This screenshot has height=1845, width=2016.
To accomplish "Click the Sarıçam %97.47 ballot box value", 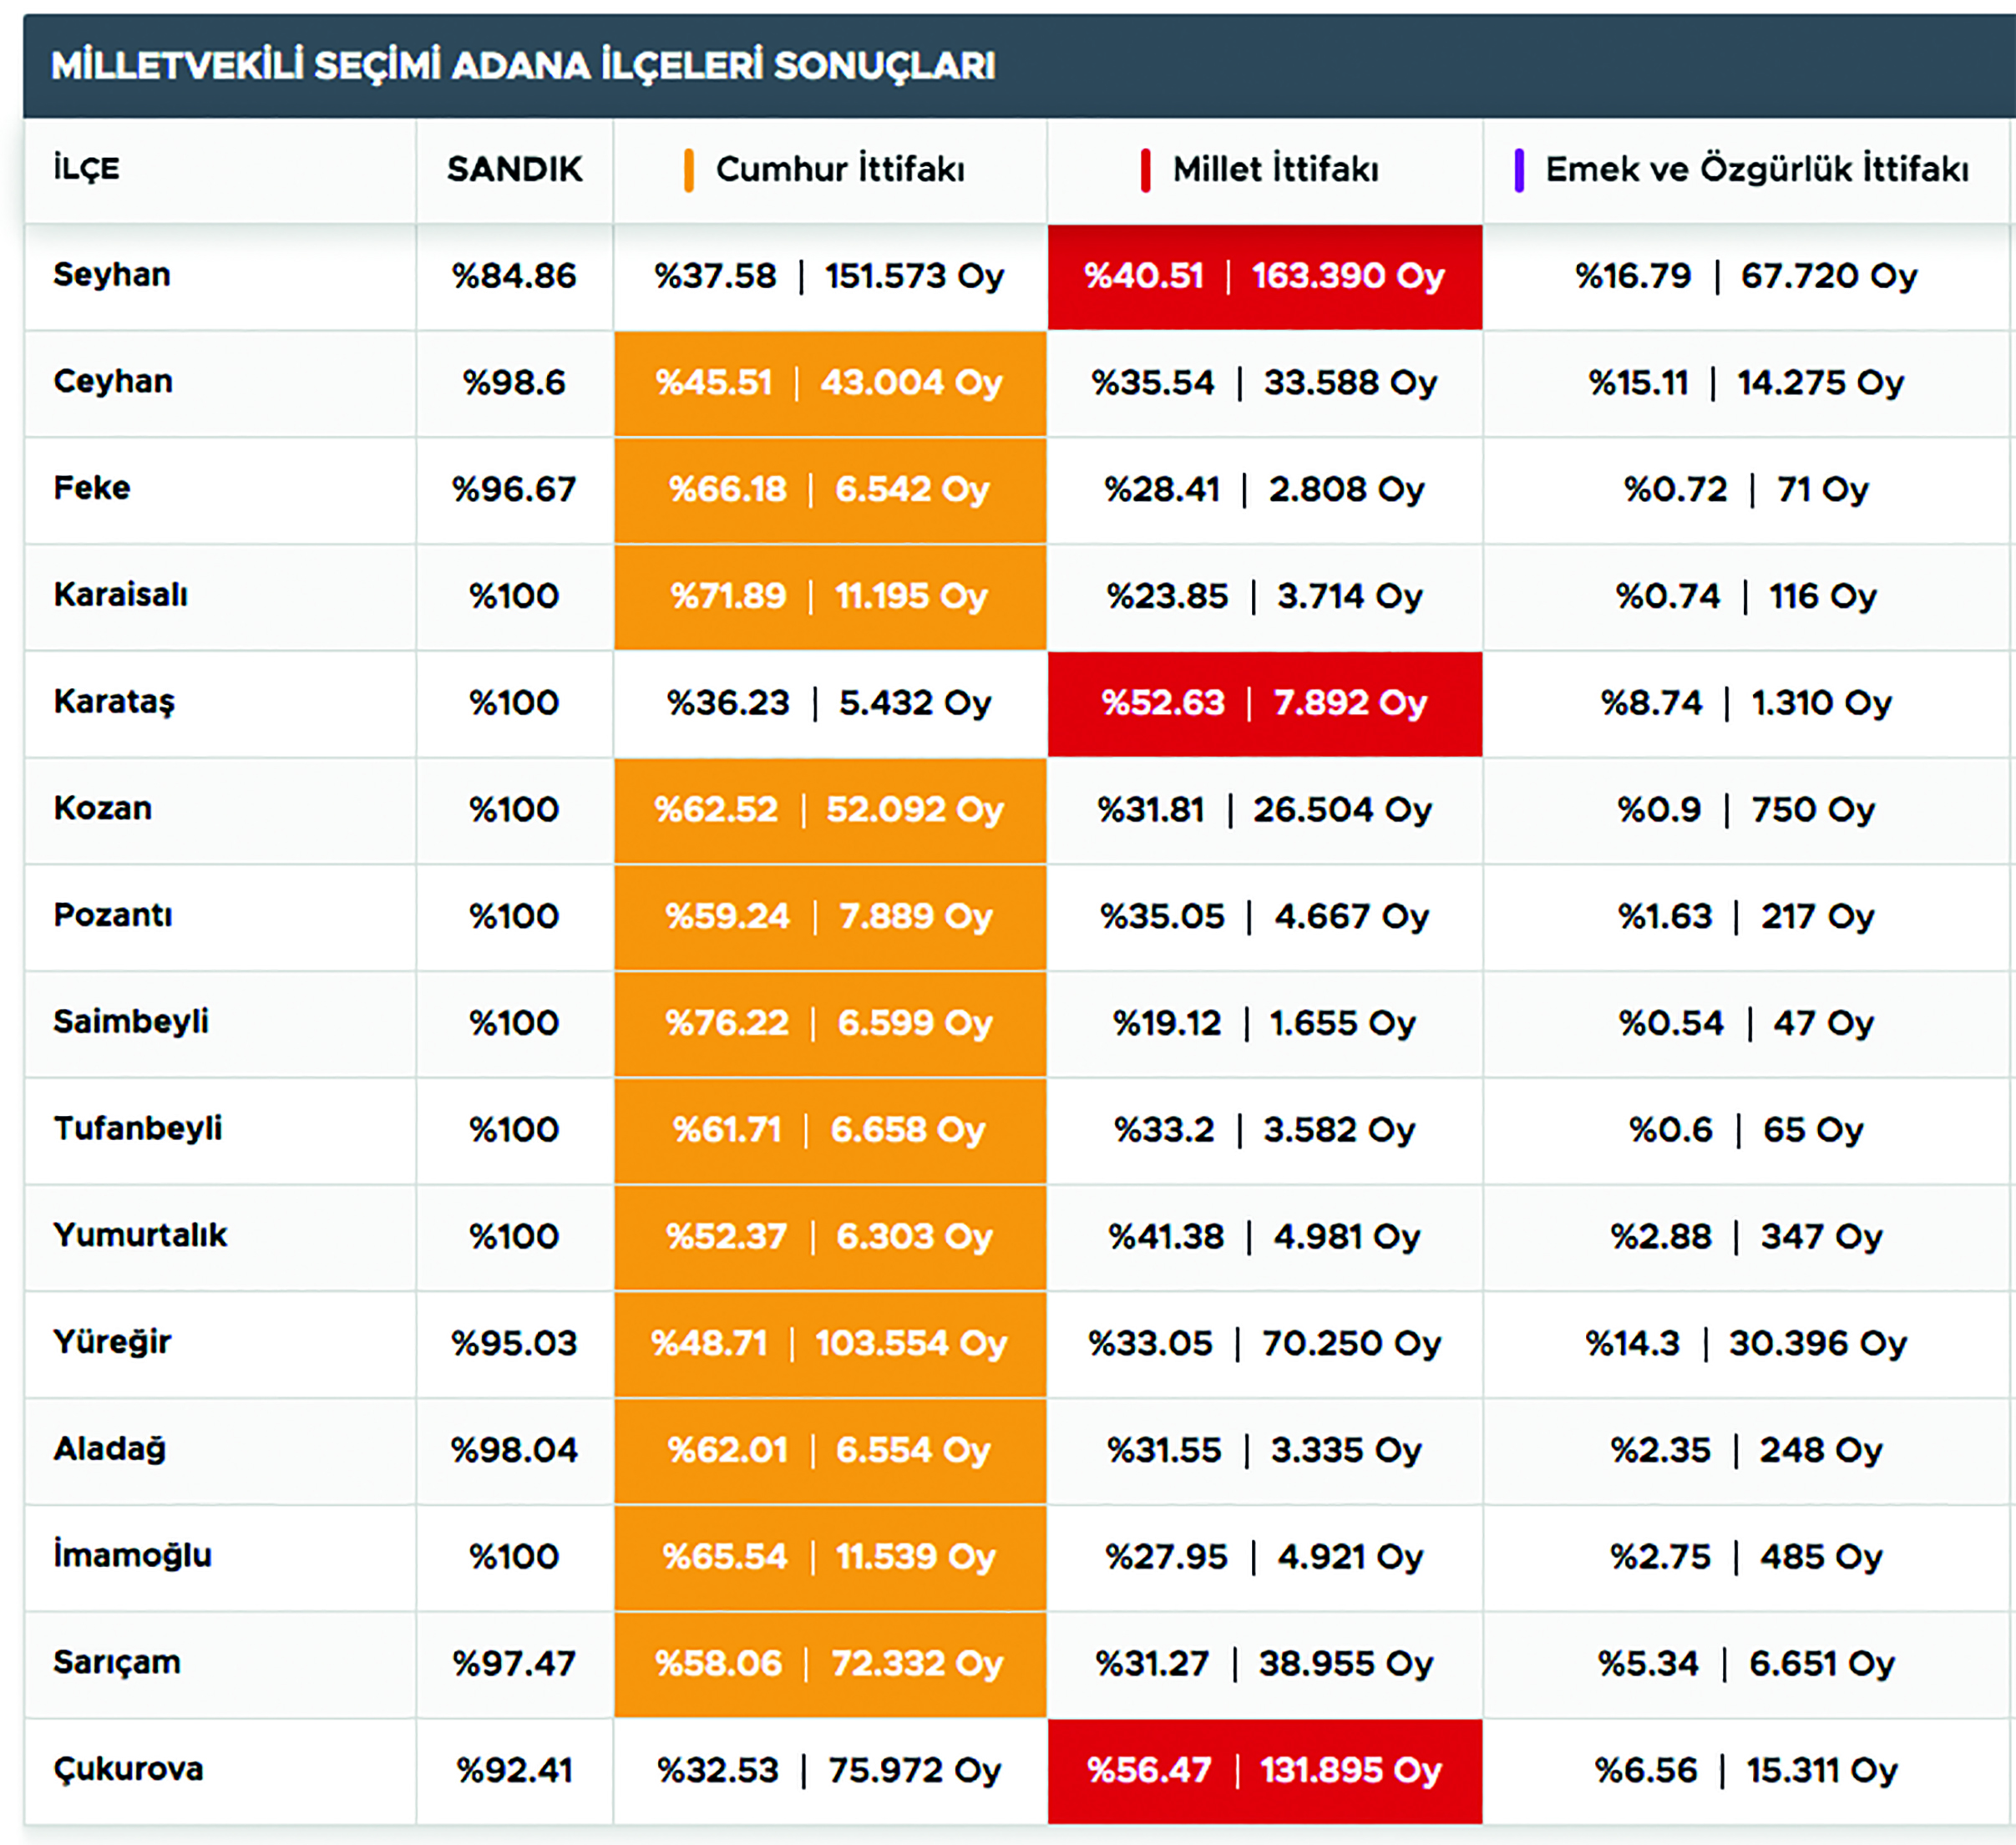I will click(514, 1663).
